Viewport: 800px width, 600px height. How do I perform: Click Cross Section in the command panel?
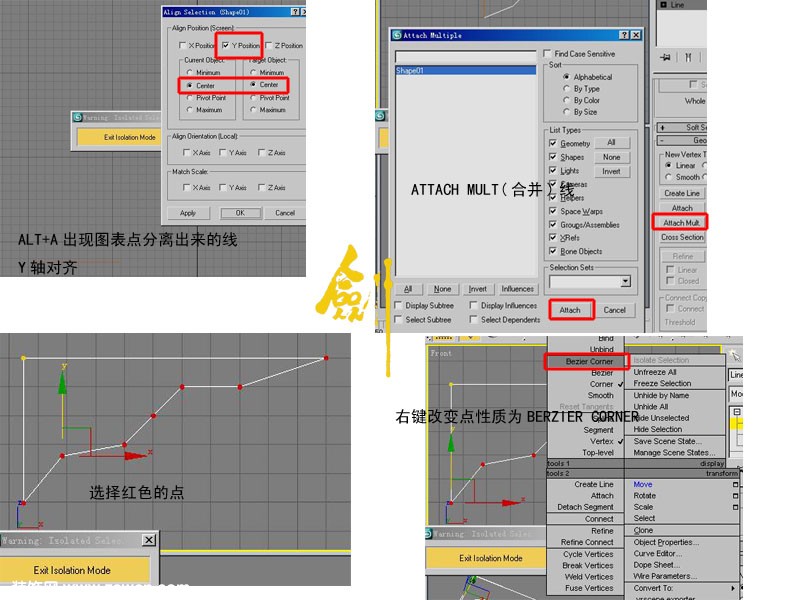(x=682, y=237)
